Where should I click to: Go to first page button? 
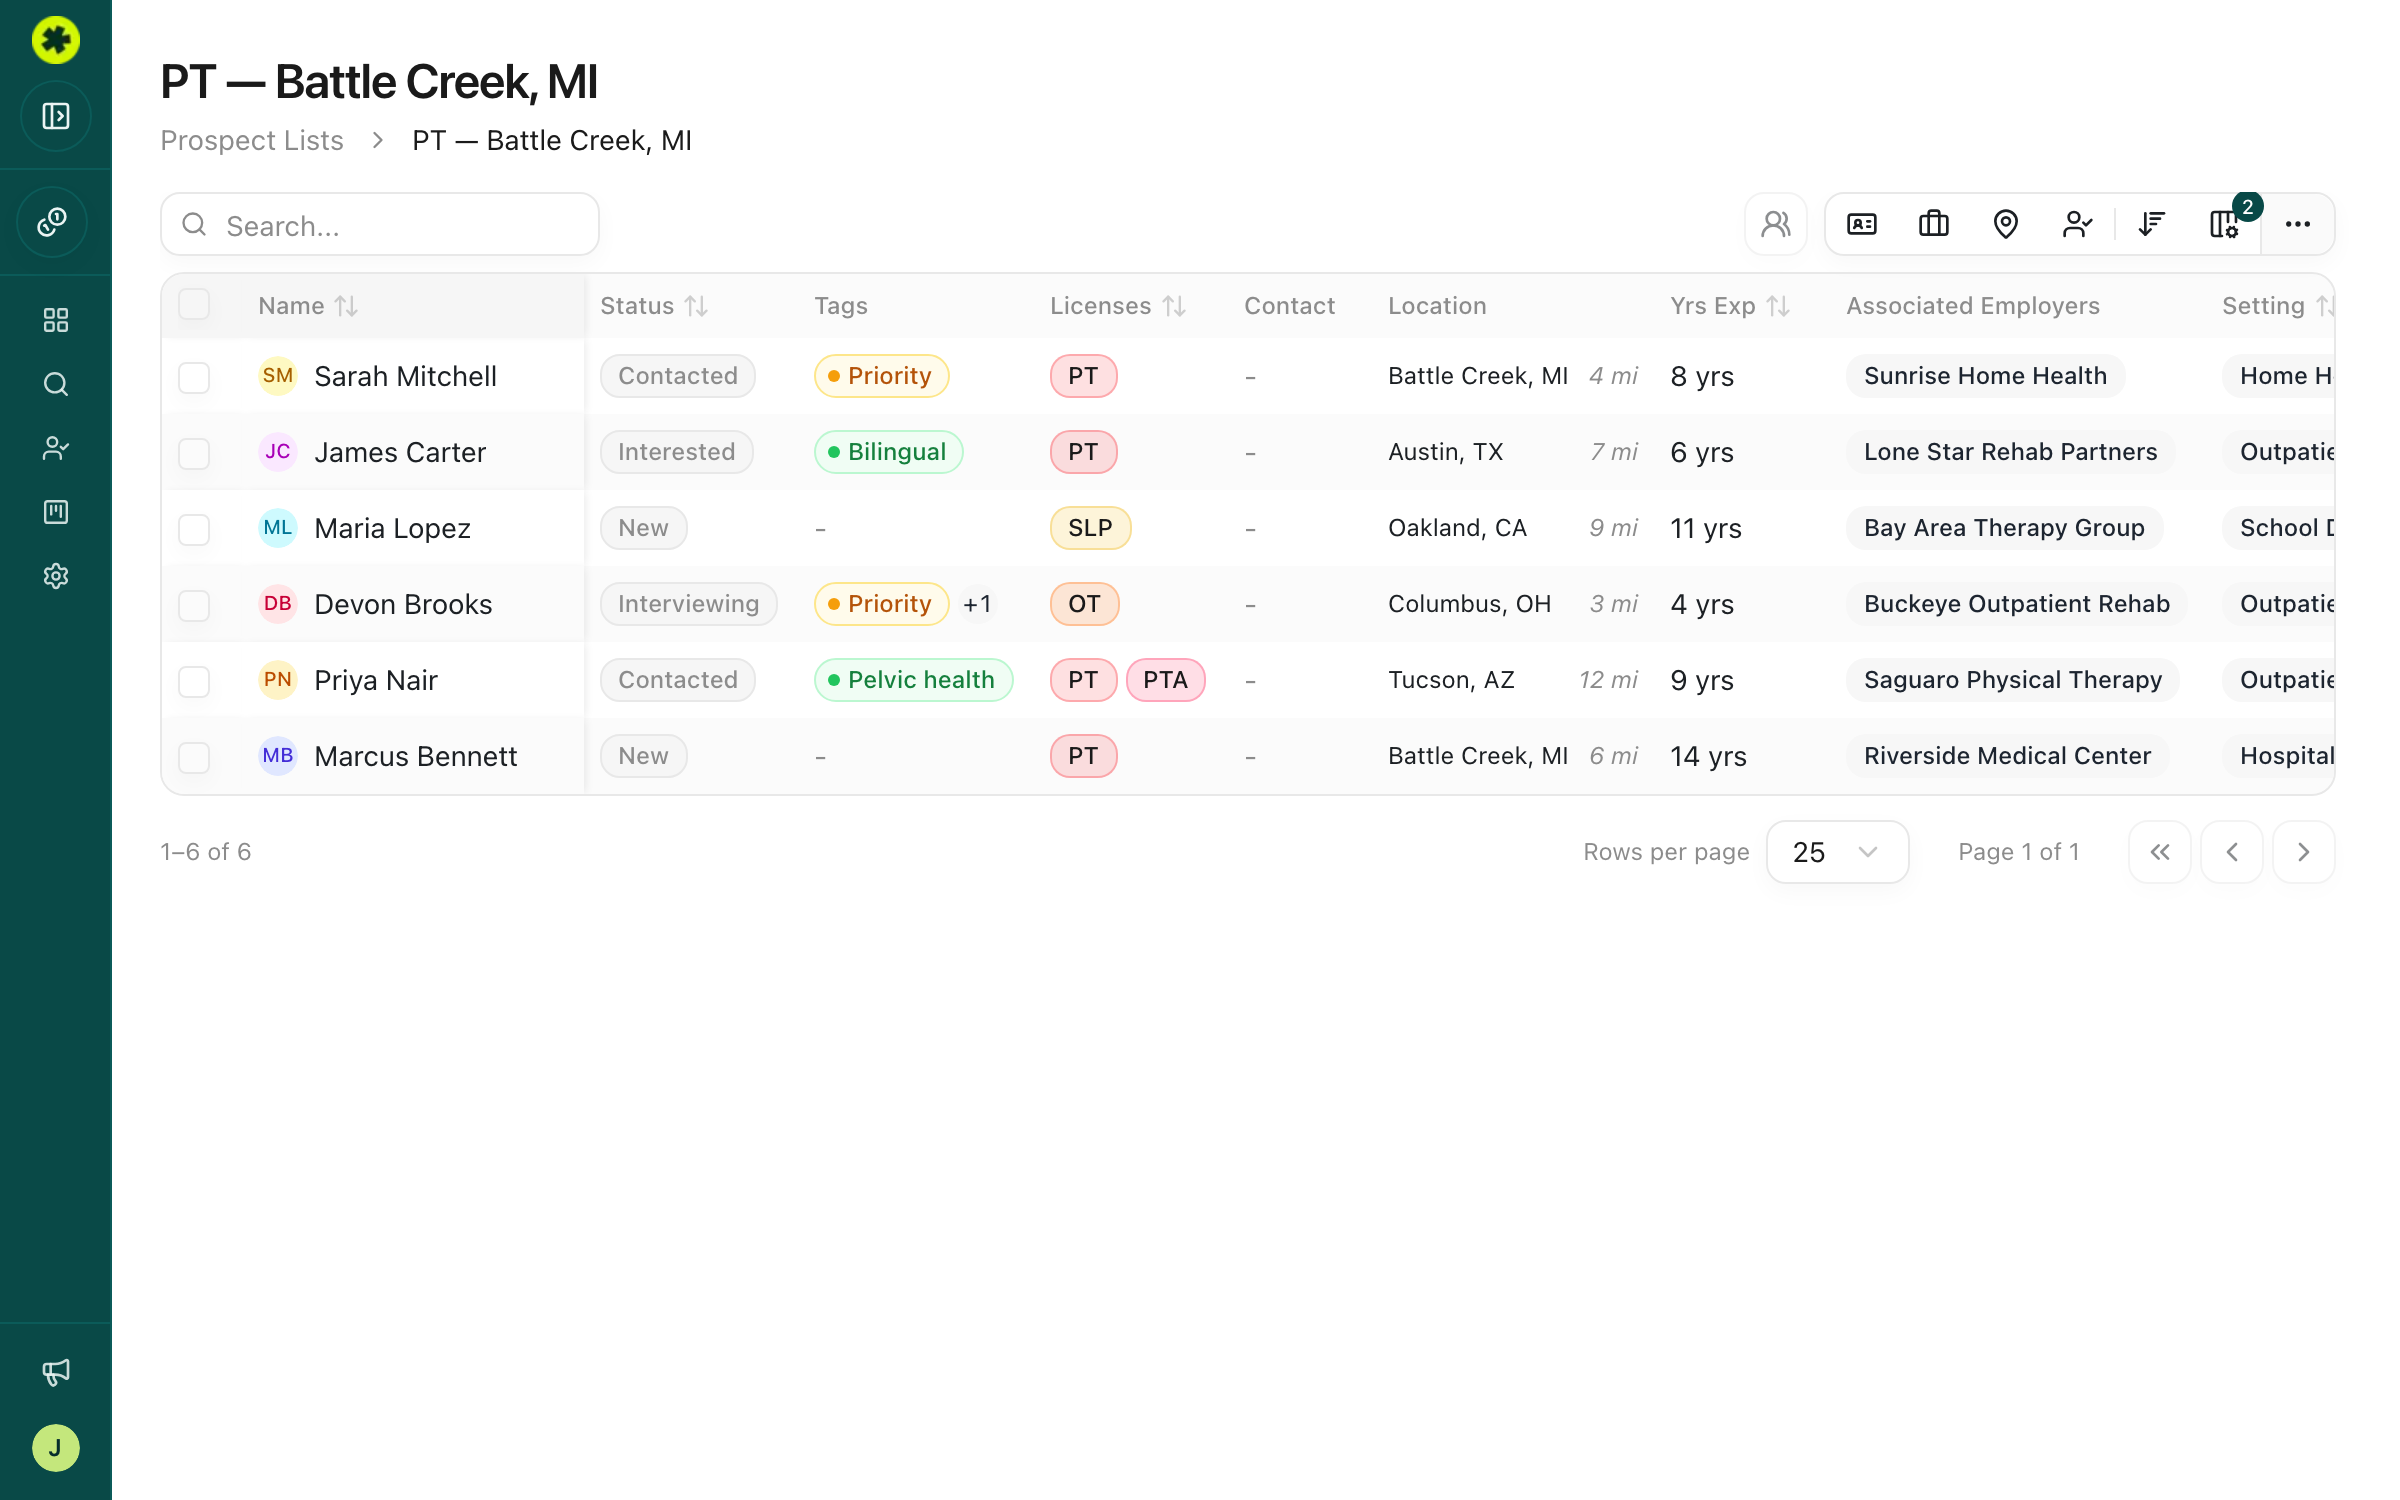pos(2160,852)
